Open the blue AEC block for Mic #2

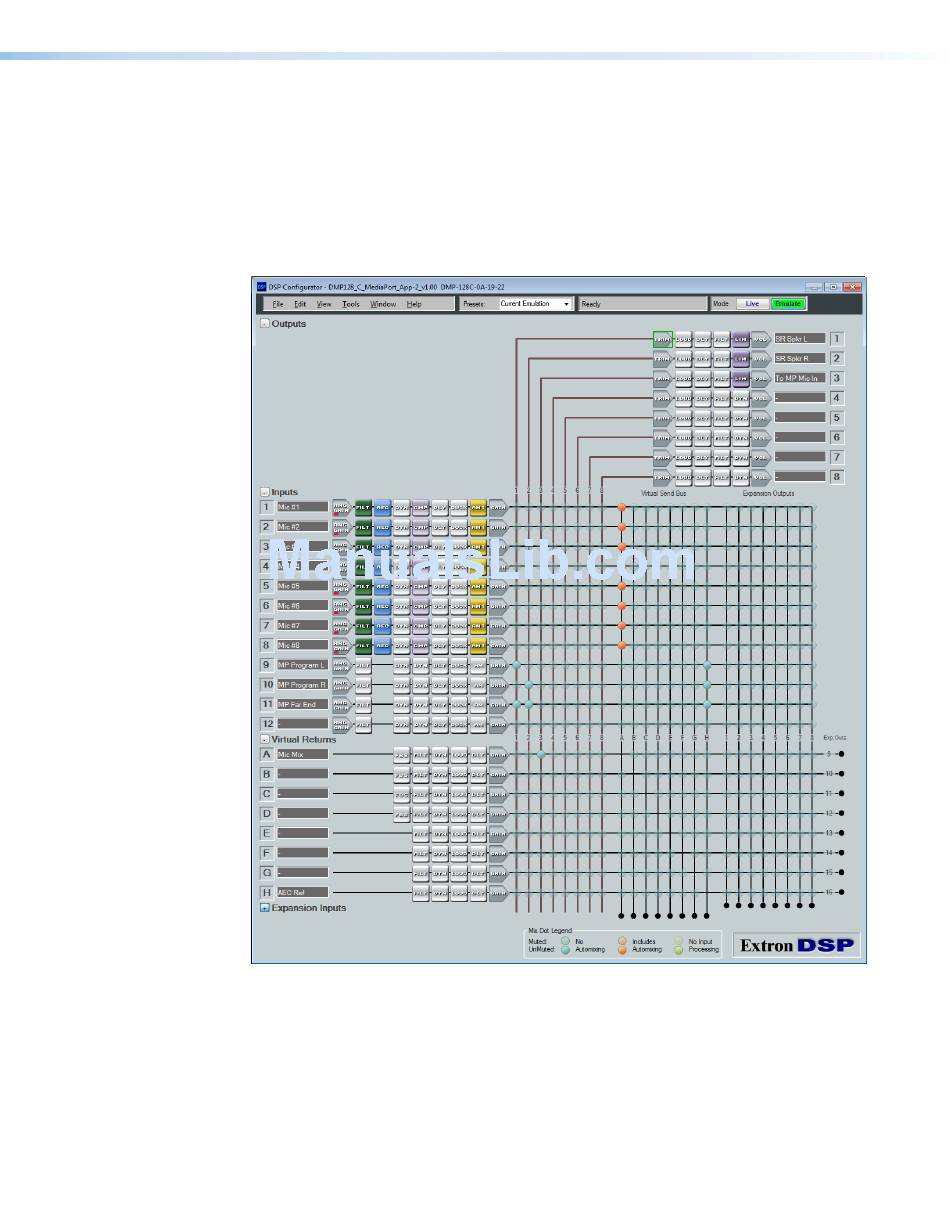click(x=382, y=527)
